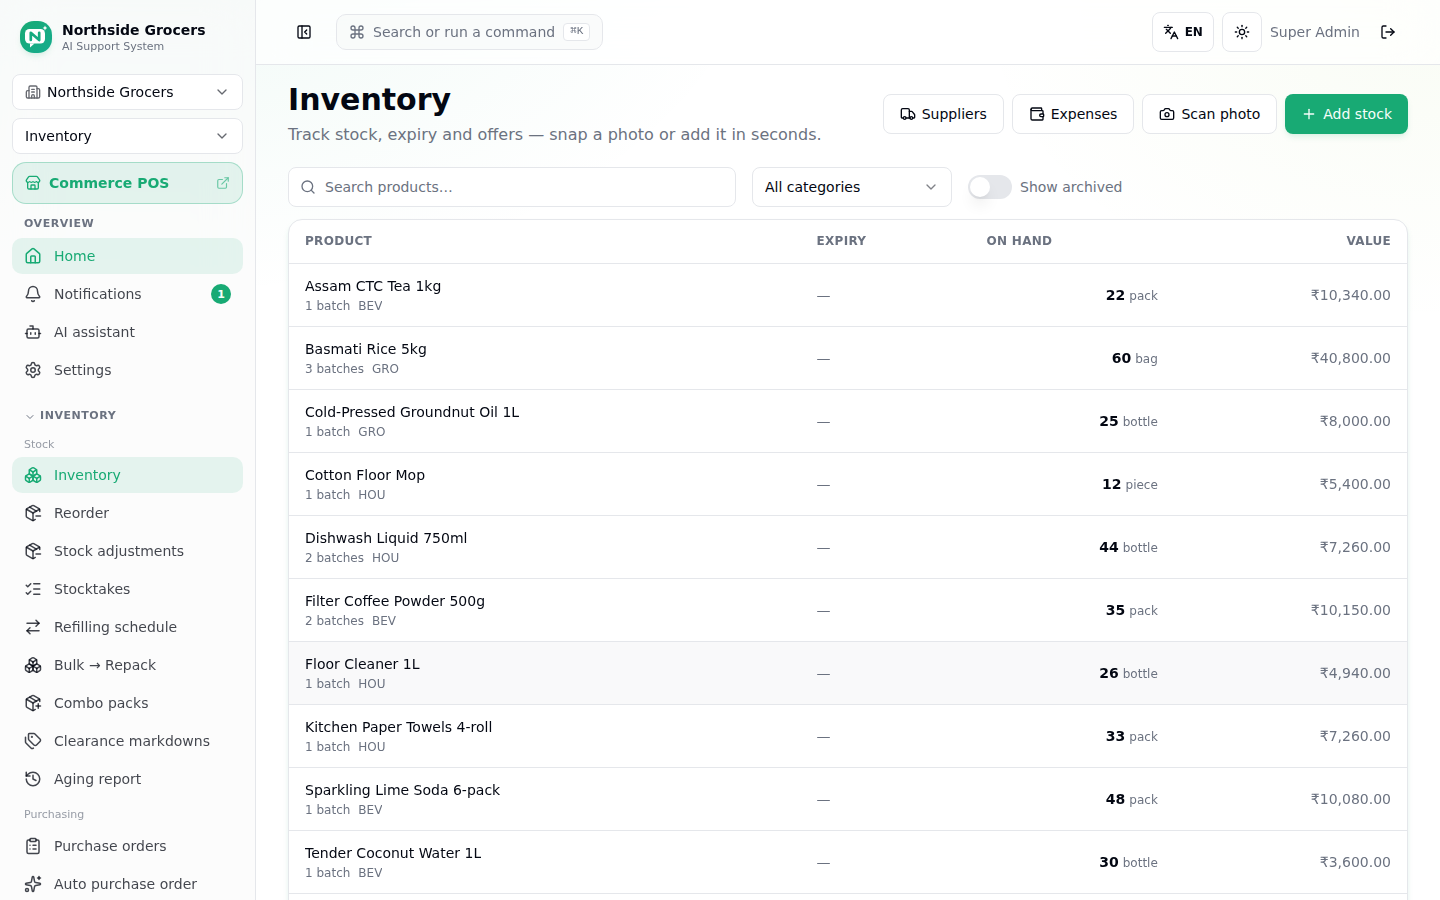This screenshot has height=900, width=1440.
Task: Collapse the INVENTORY sidebar section
Action: point(70,415)
